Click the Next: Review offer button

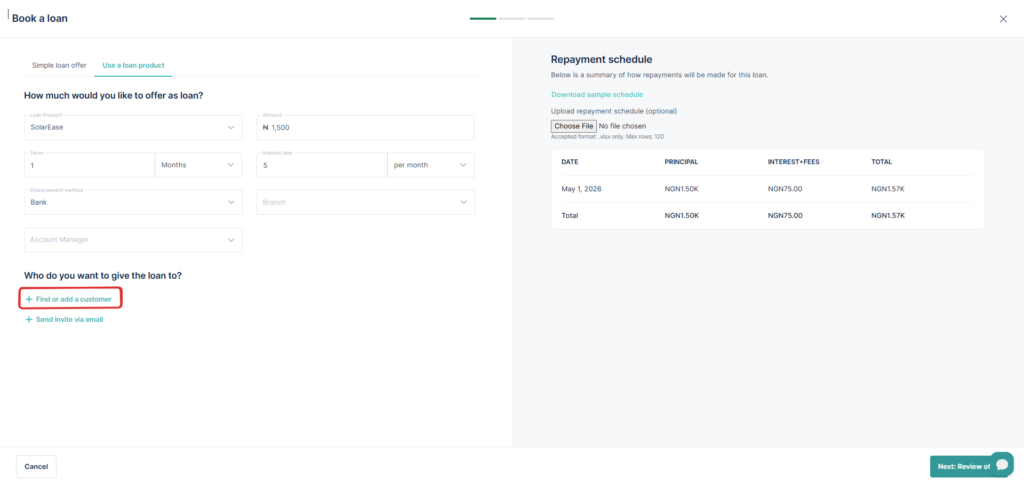pyautogui.click(x=960, y=466)
